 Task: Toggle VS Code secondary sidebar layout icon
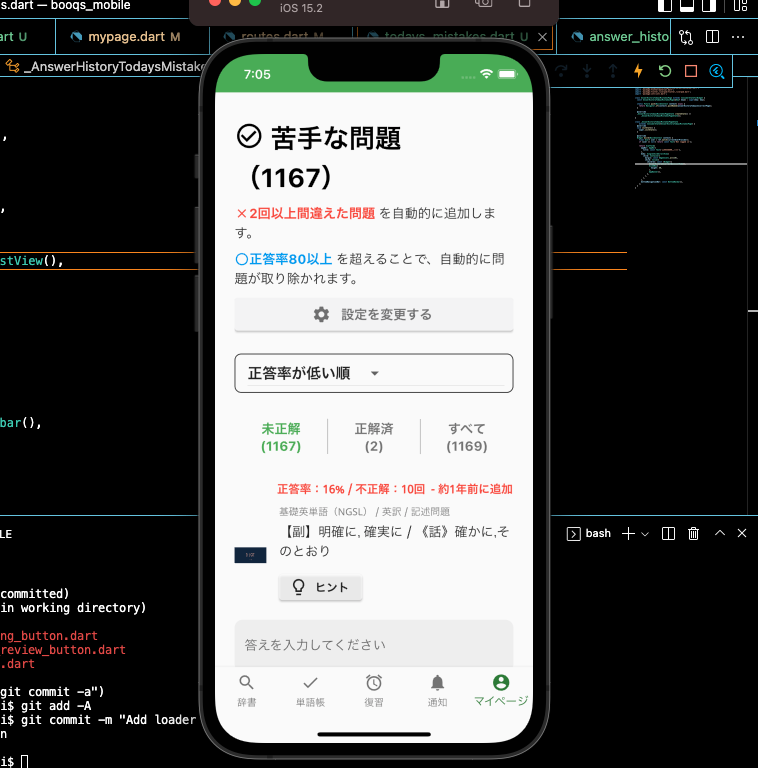(x=710, y=5)
